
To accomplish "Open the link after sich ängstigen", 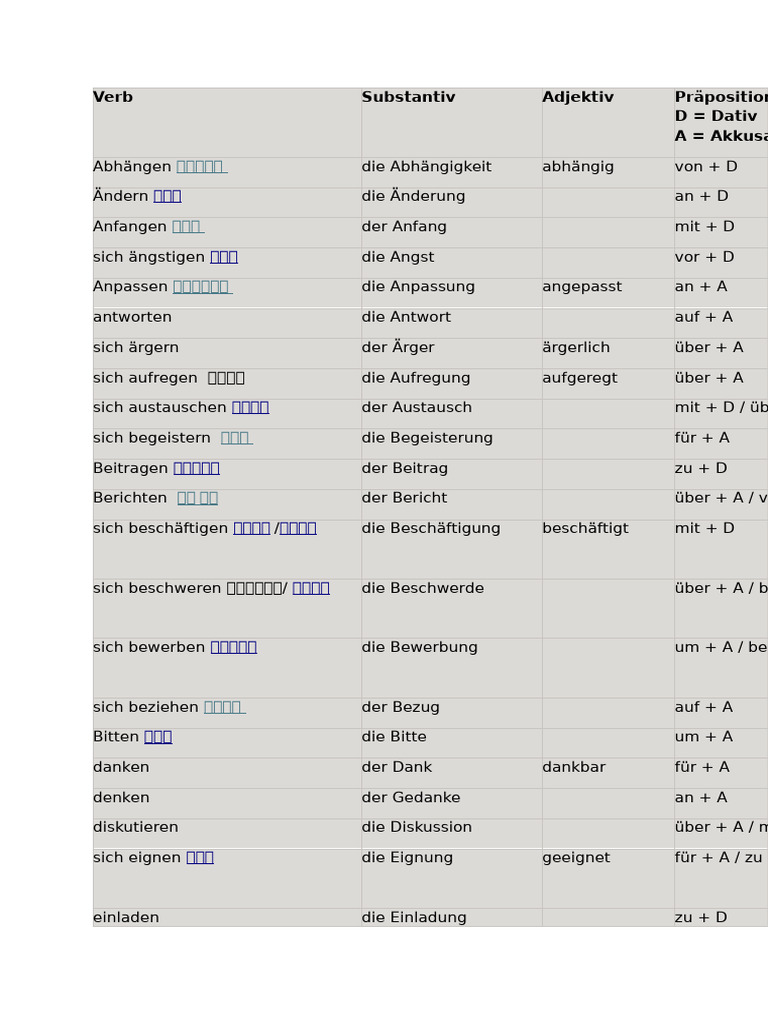I will pyautogui.click(x=224, y=257).
